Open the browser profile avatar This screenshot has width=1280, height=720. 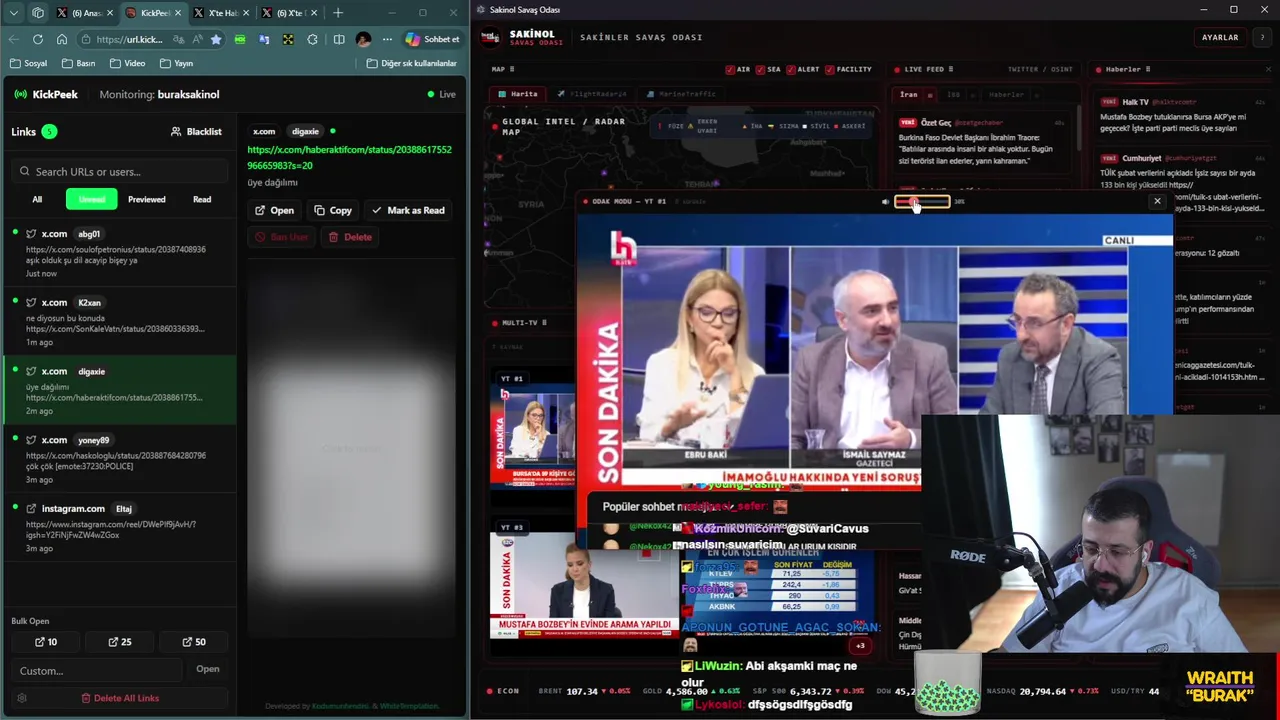click(363, 39)
